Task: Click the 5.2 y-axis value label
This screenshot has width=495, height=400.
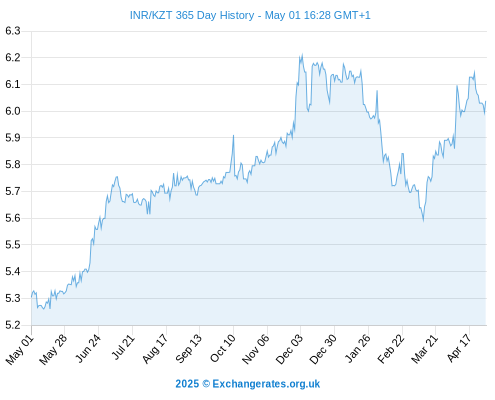Action: (x=13, y=325)
